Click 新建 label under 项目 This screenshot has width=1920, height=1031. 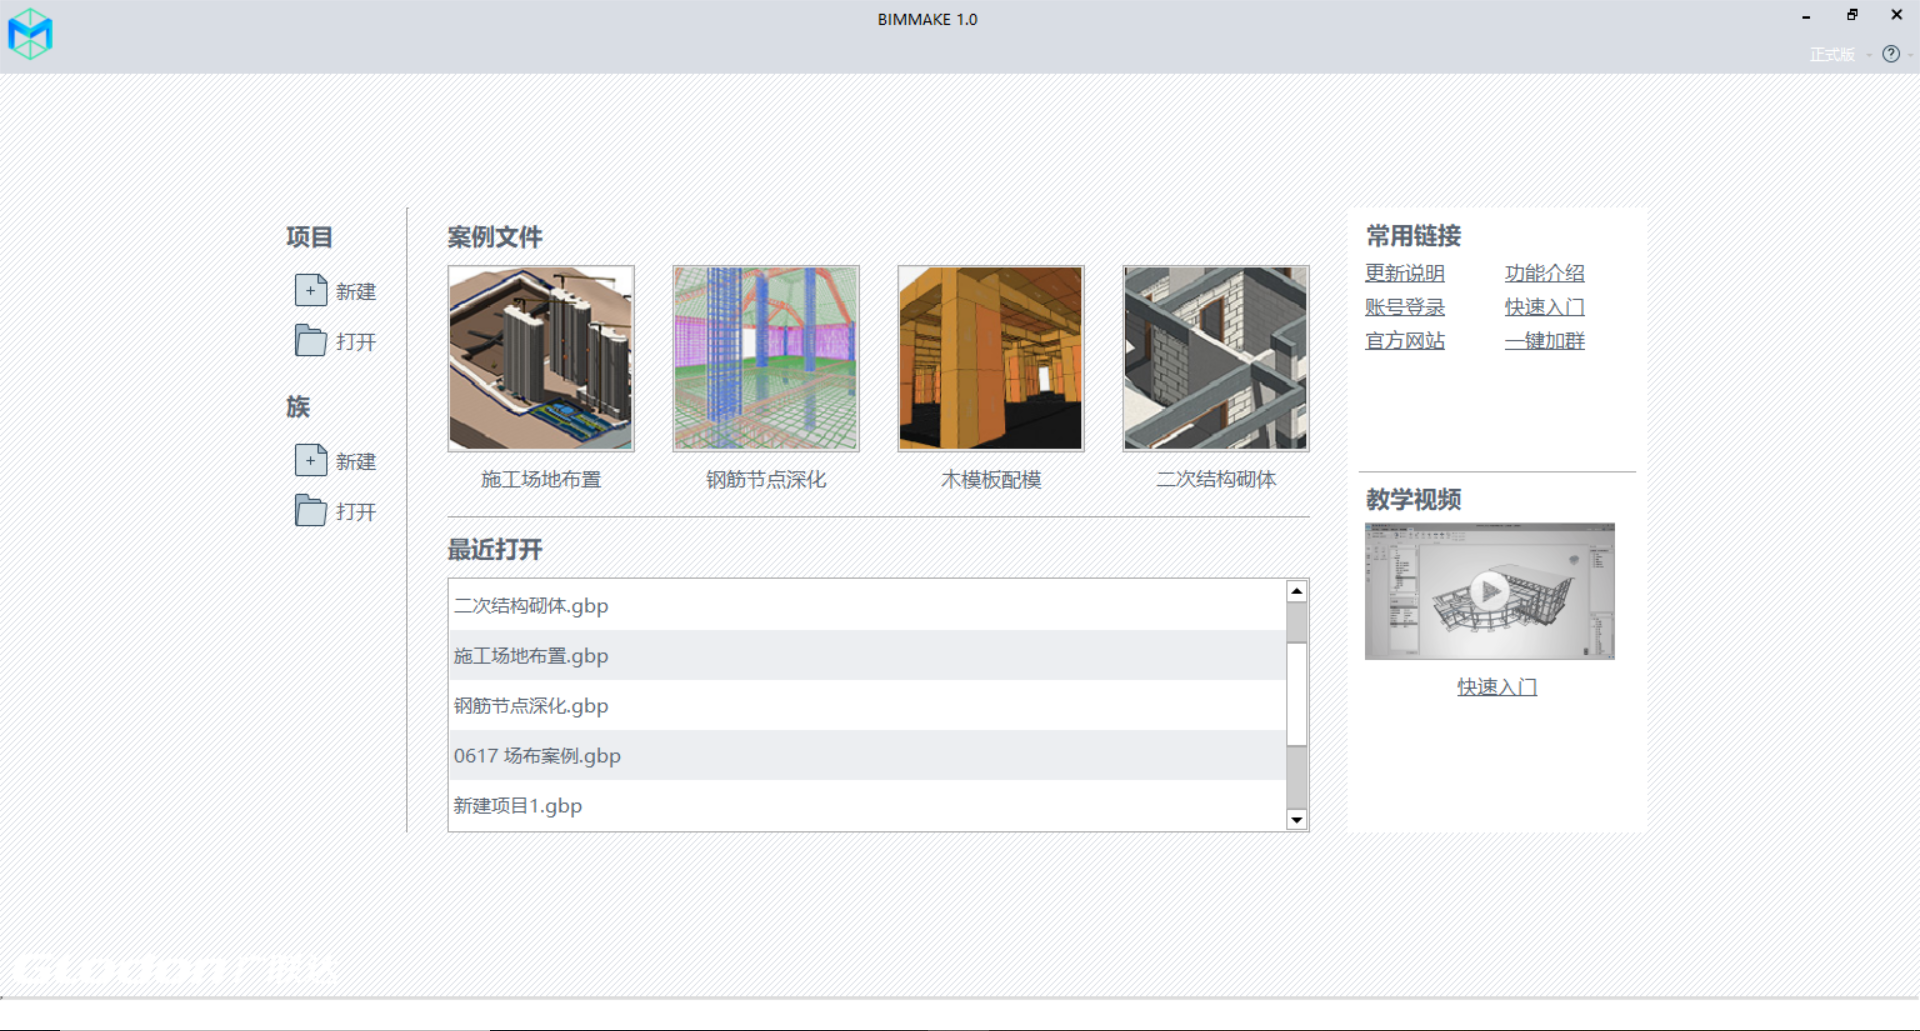pos(356,291)
